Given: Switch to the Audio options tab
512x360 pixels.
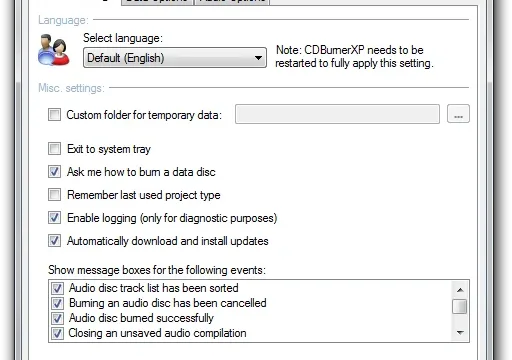Looking at the screenshot, I should (x=232, y=1).
